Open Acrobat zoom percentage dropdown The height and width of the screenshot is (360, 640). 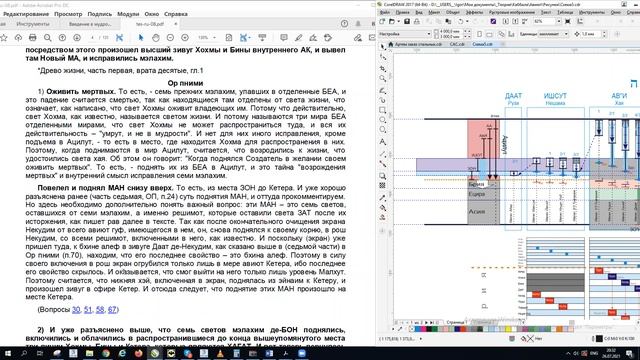tap(214, 38)
